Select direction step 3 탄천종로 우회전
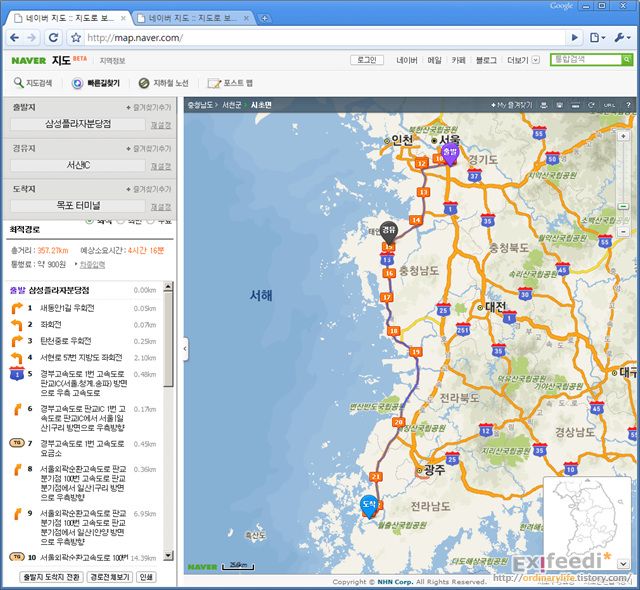This screenshot has width=640, height=590. 83,341
